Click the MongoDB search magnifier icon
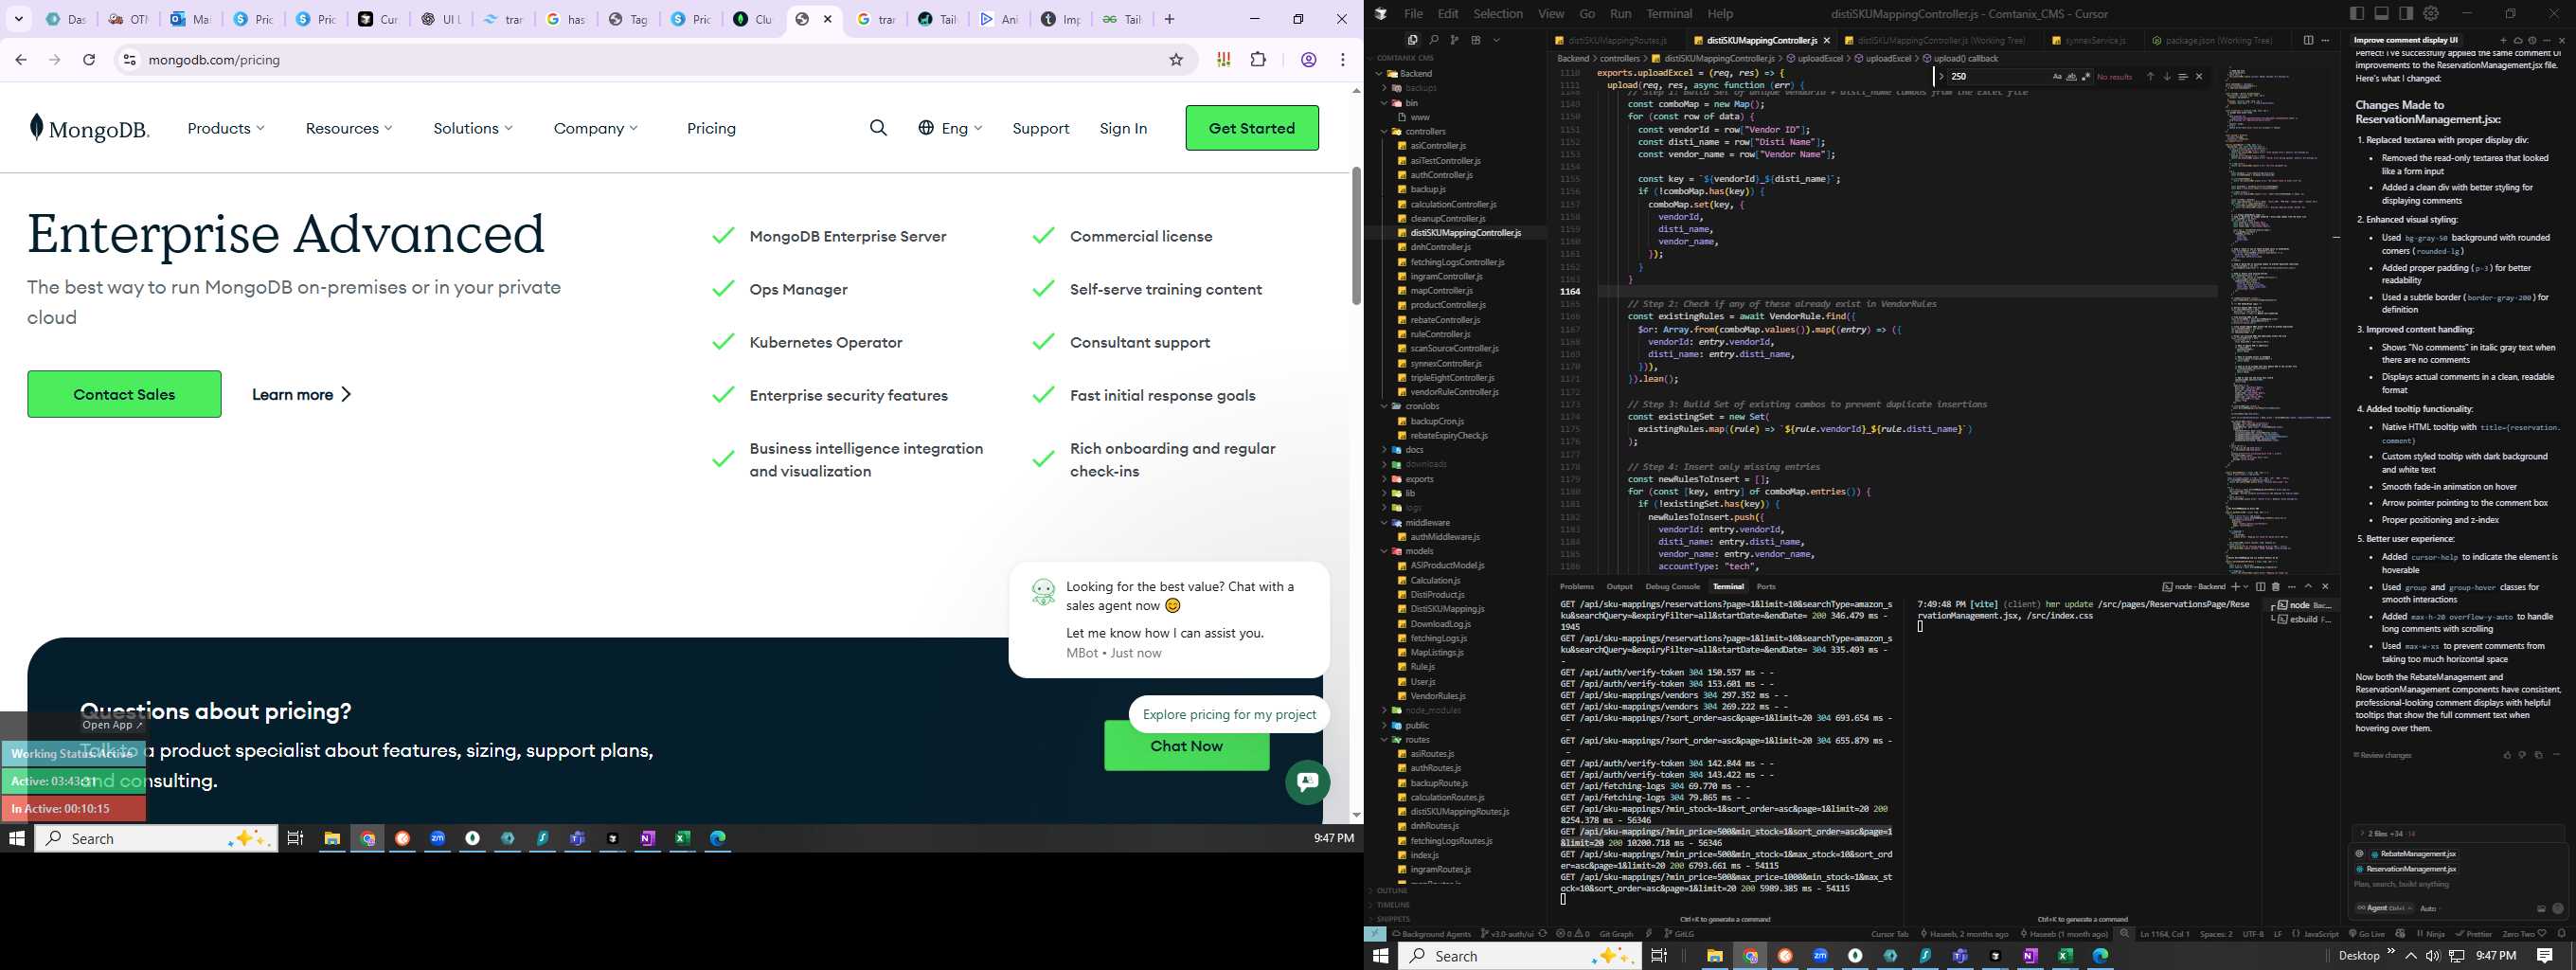 coord(878,128)
